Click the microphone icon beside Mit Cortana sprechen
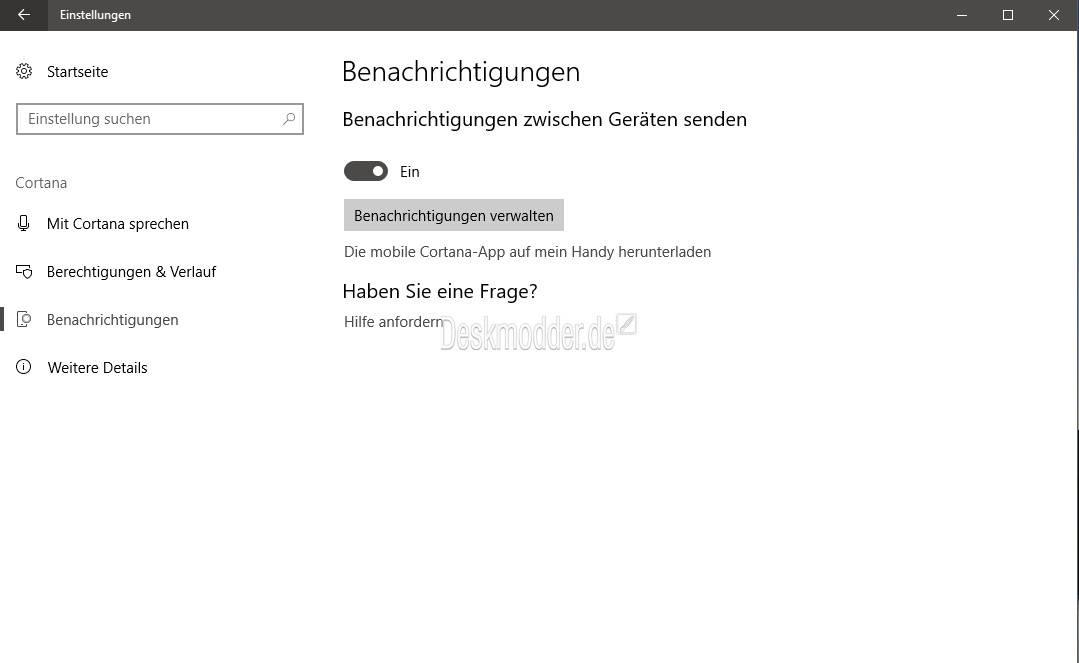The height and width of the screenshot is (663, 1079). (x=24, y=224)
